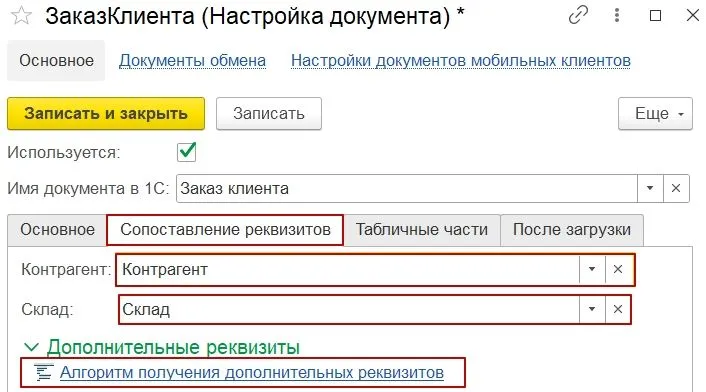Close the ЗаказКлиента settings window

pyautogui.click(x=692, y=16)
